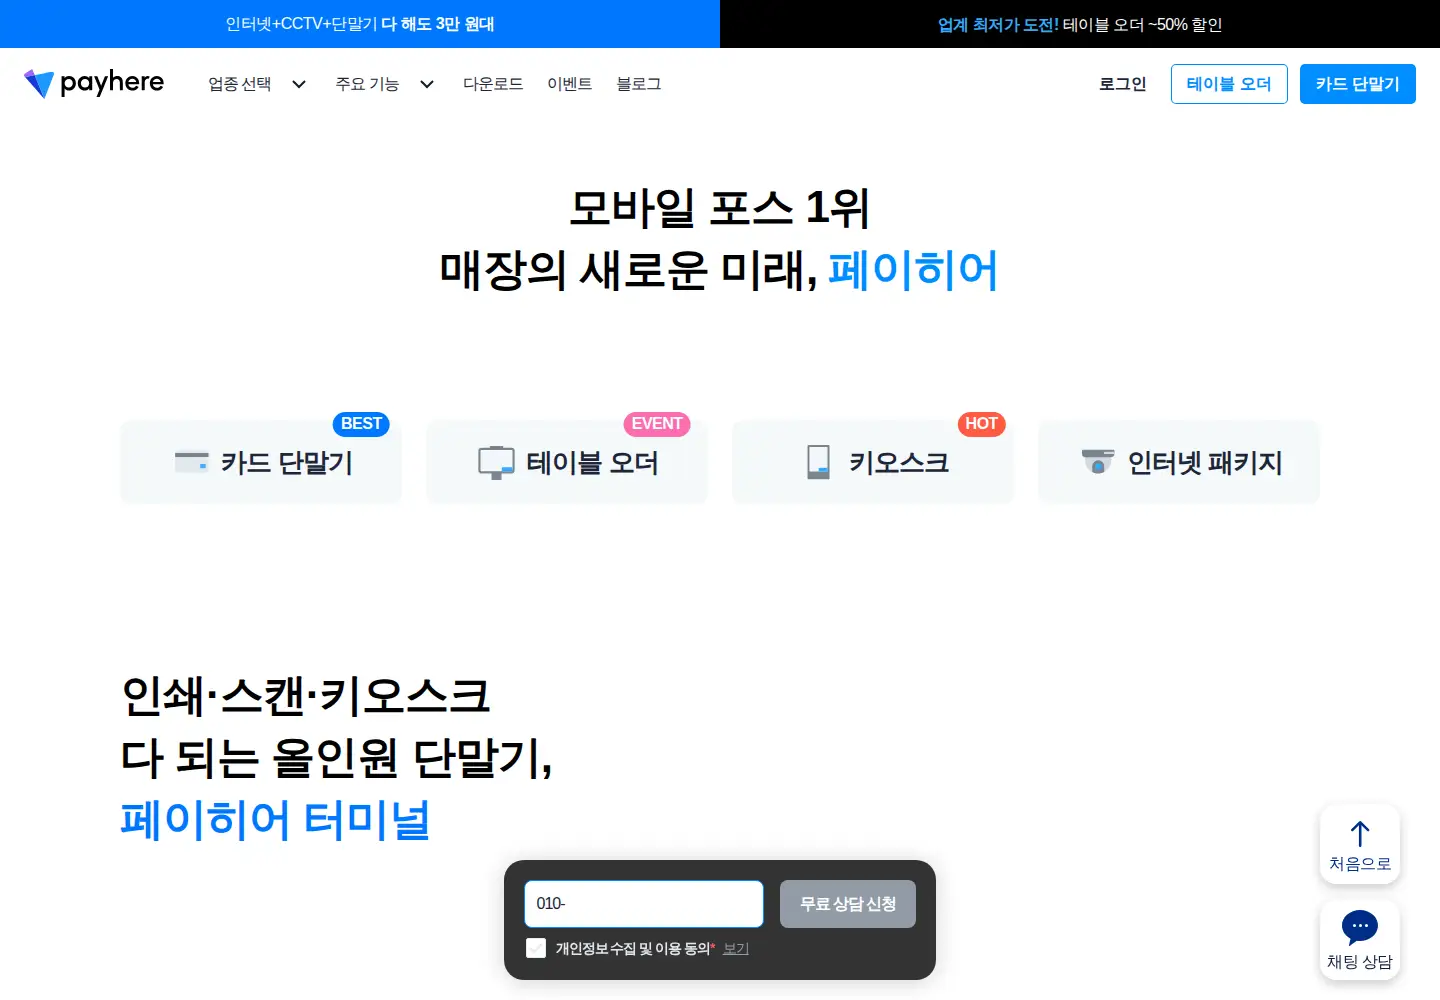1440x1000 pixels.
Task: Click the table order monitor icon
Action: click(x=496, y=463)
